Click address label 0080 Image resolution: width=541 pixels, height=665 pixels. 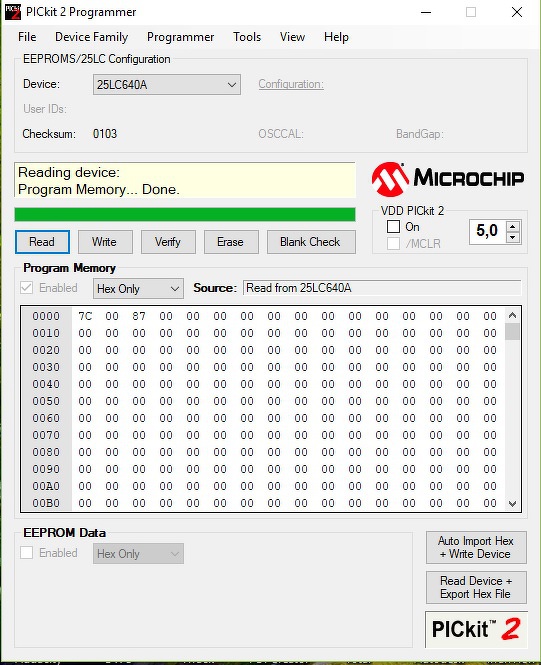click(x=46, y=452)
